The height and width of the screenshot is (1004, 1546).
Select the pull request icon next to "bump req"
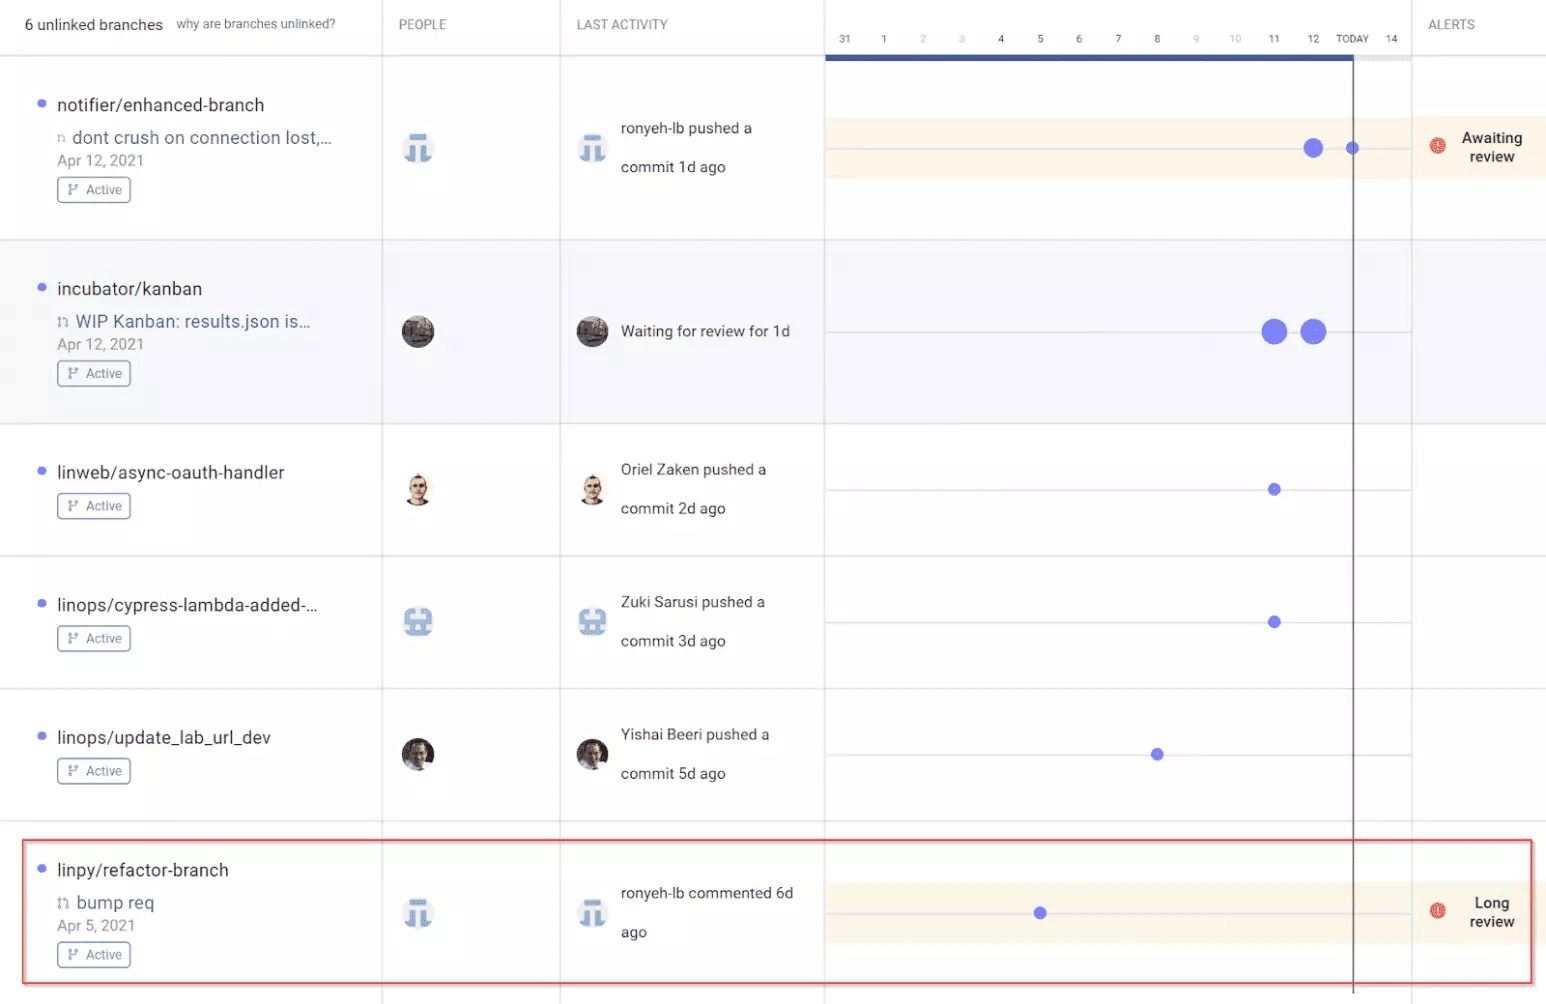coord(64,902)
